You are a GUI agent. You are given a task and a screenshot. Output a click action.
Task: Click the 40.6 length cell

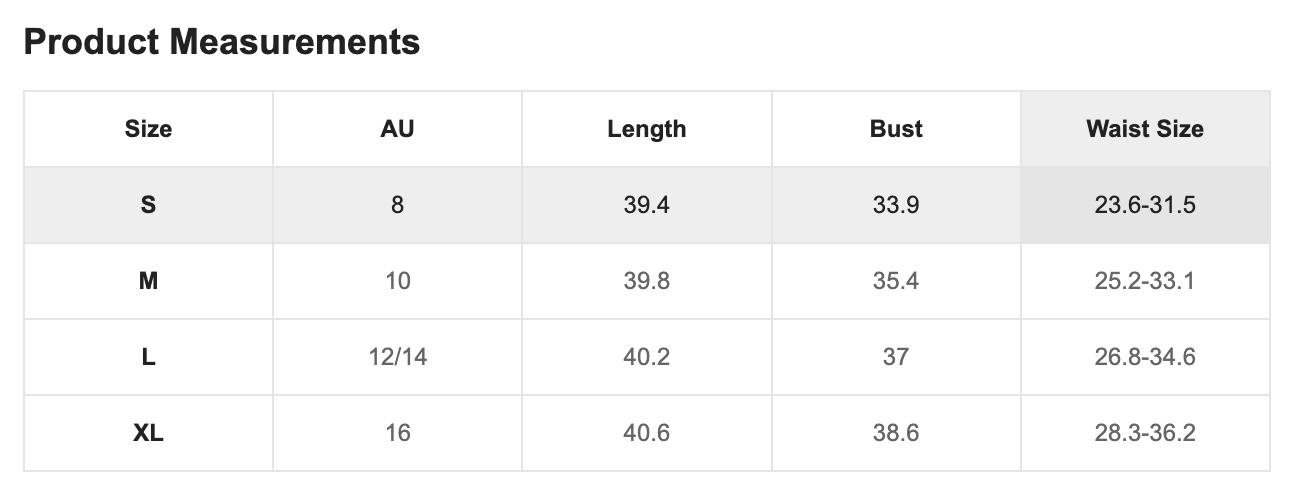coord(646,433)
